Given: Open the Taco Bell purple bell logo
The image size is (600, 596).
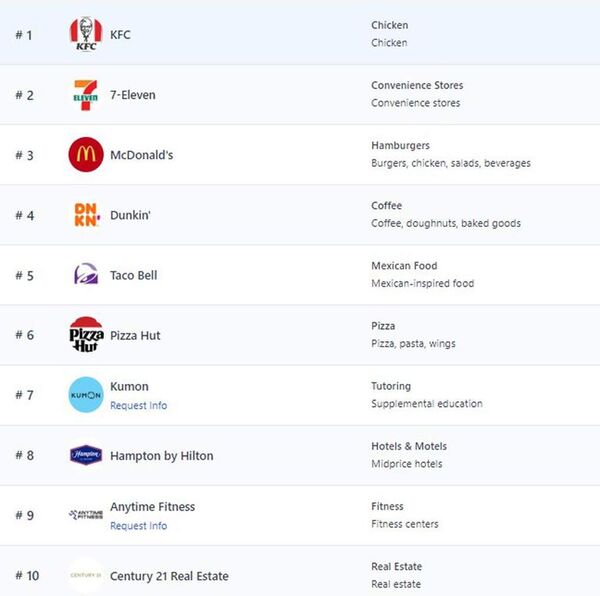Looking at the screenshot, I should pyautogui.click(x=86, y=274).
